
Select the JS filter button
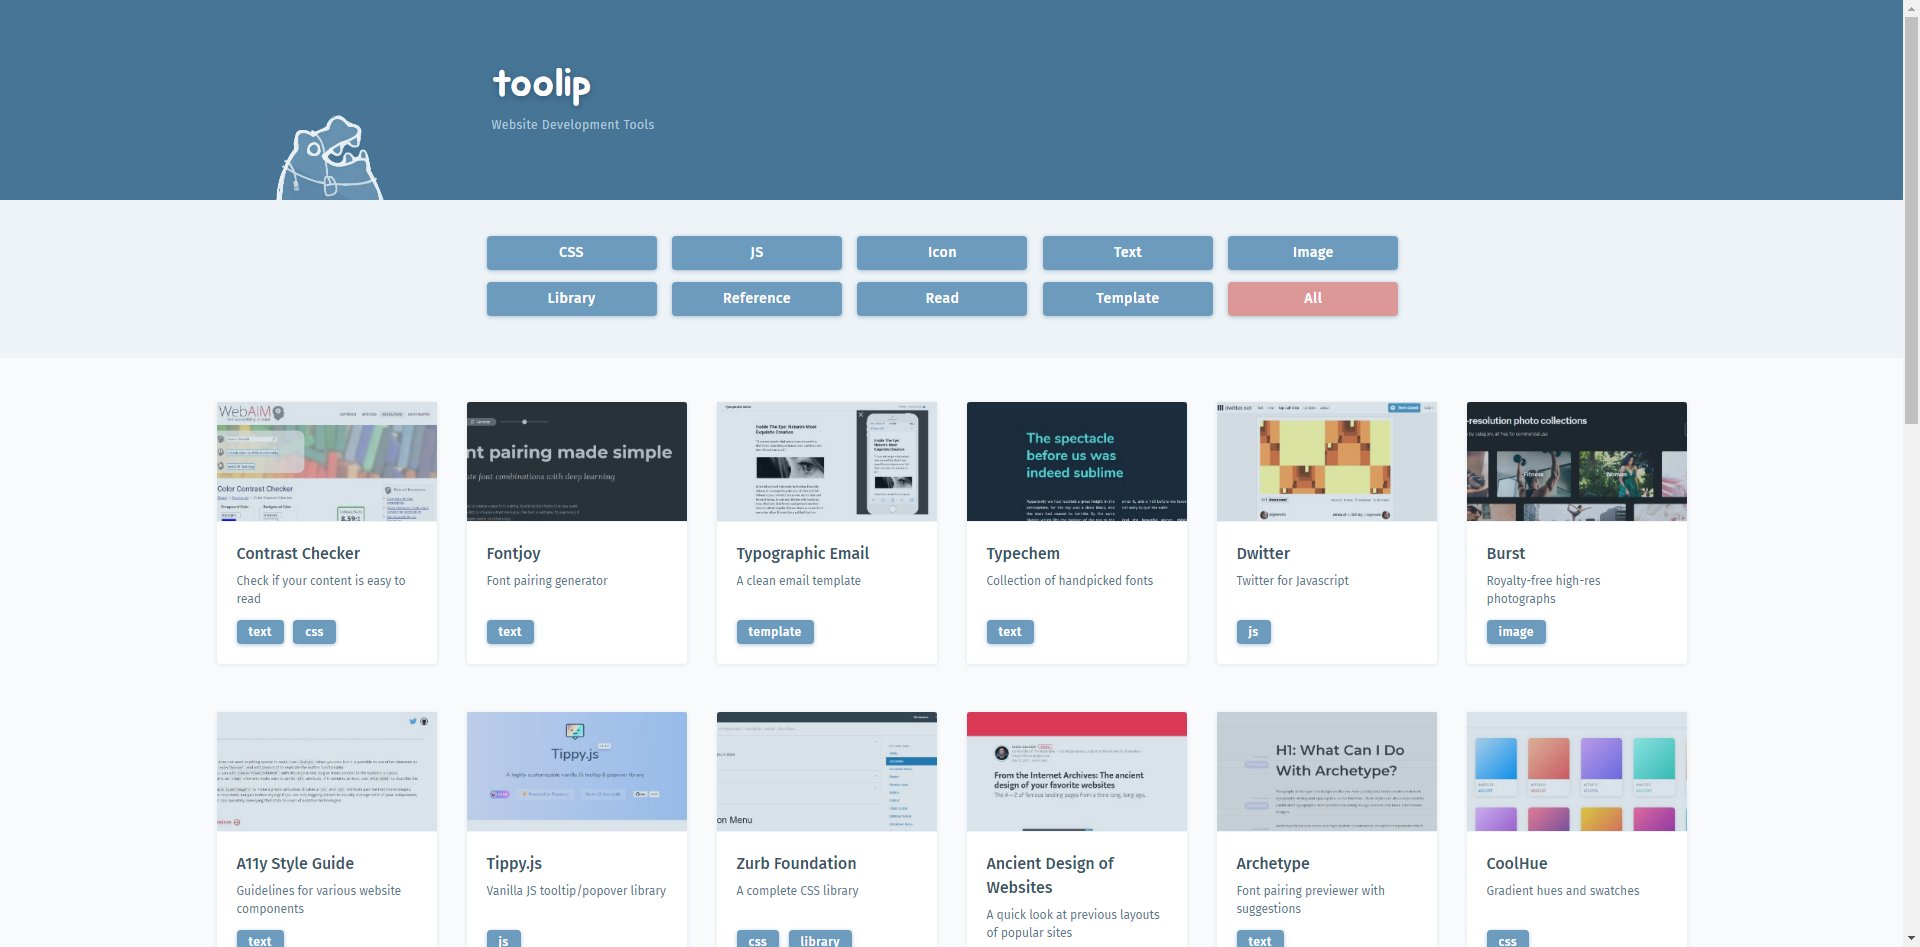coord(756,253)
